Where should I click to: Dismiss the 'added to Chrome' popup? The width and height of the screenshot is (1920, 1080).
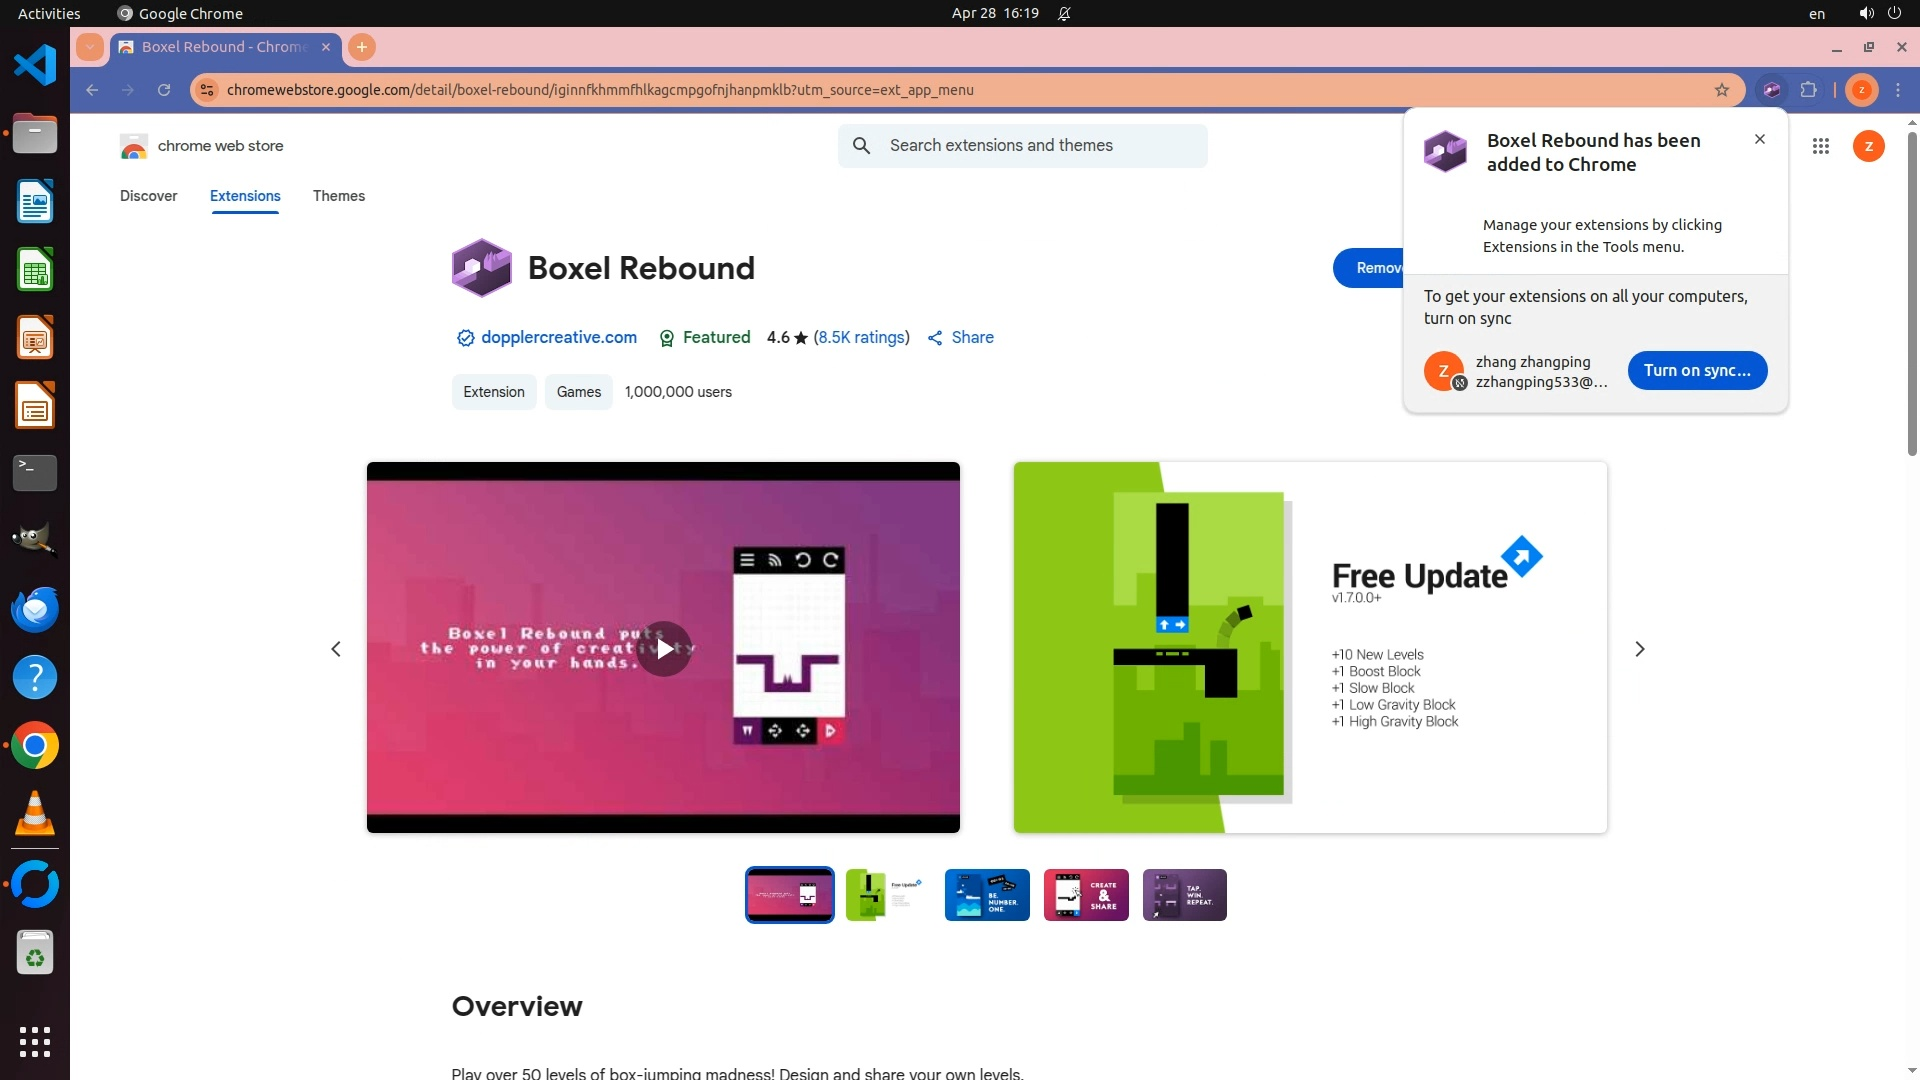pyautogui.click(x=1759, y=139)
